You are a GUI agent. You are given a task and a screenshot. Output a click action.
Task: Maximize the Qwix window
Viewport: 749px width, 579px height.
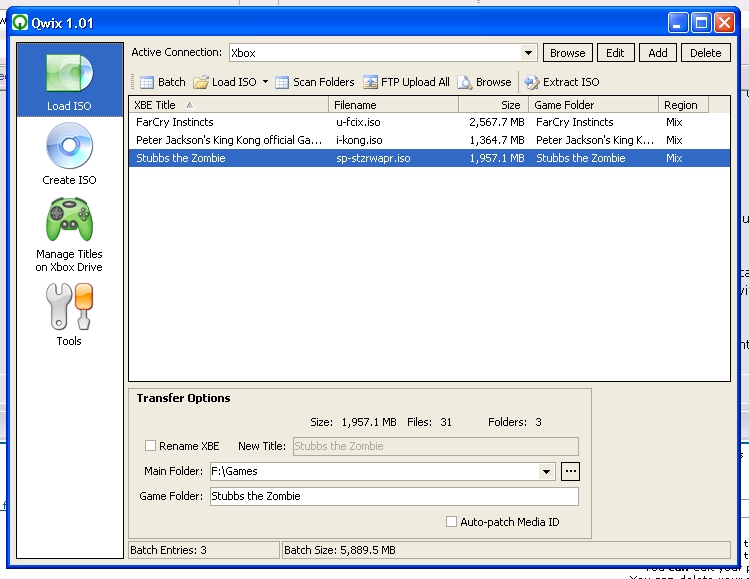pyautogui.click(x=701, y=22)
